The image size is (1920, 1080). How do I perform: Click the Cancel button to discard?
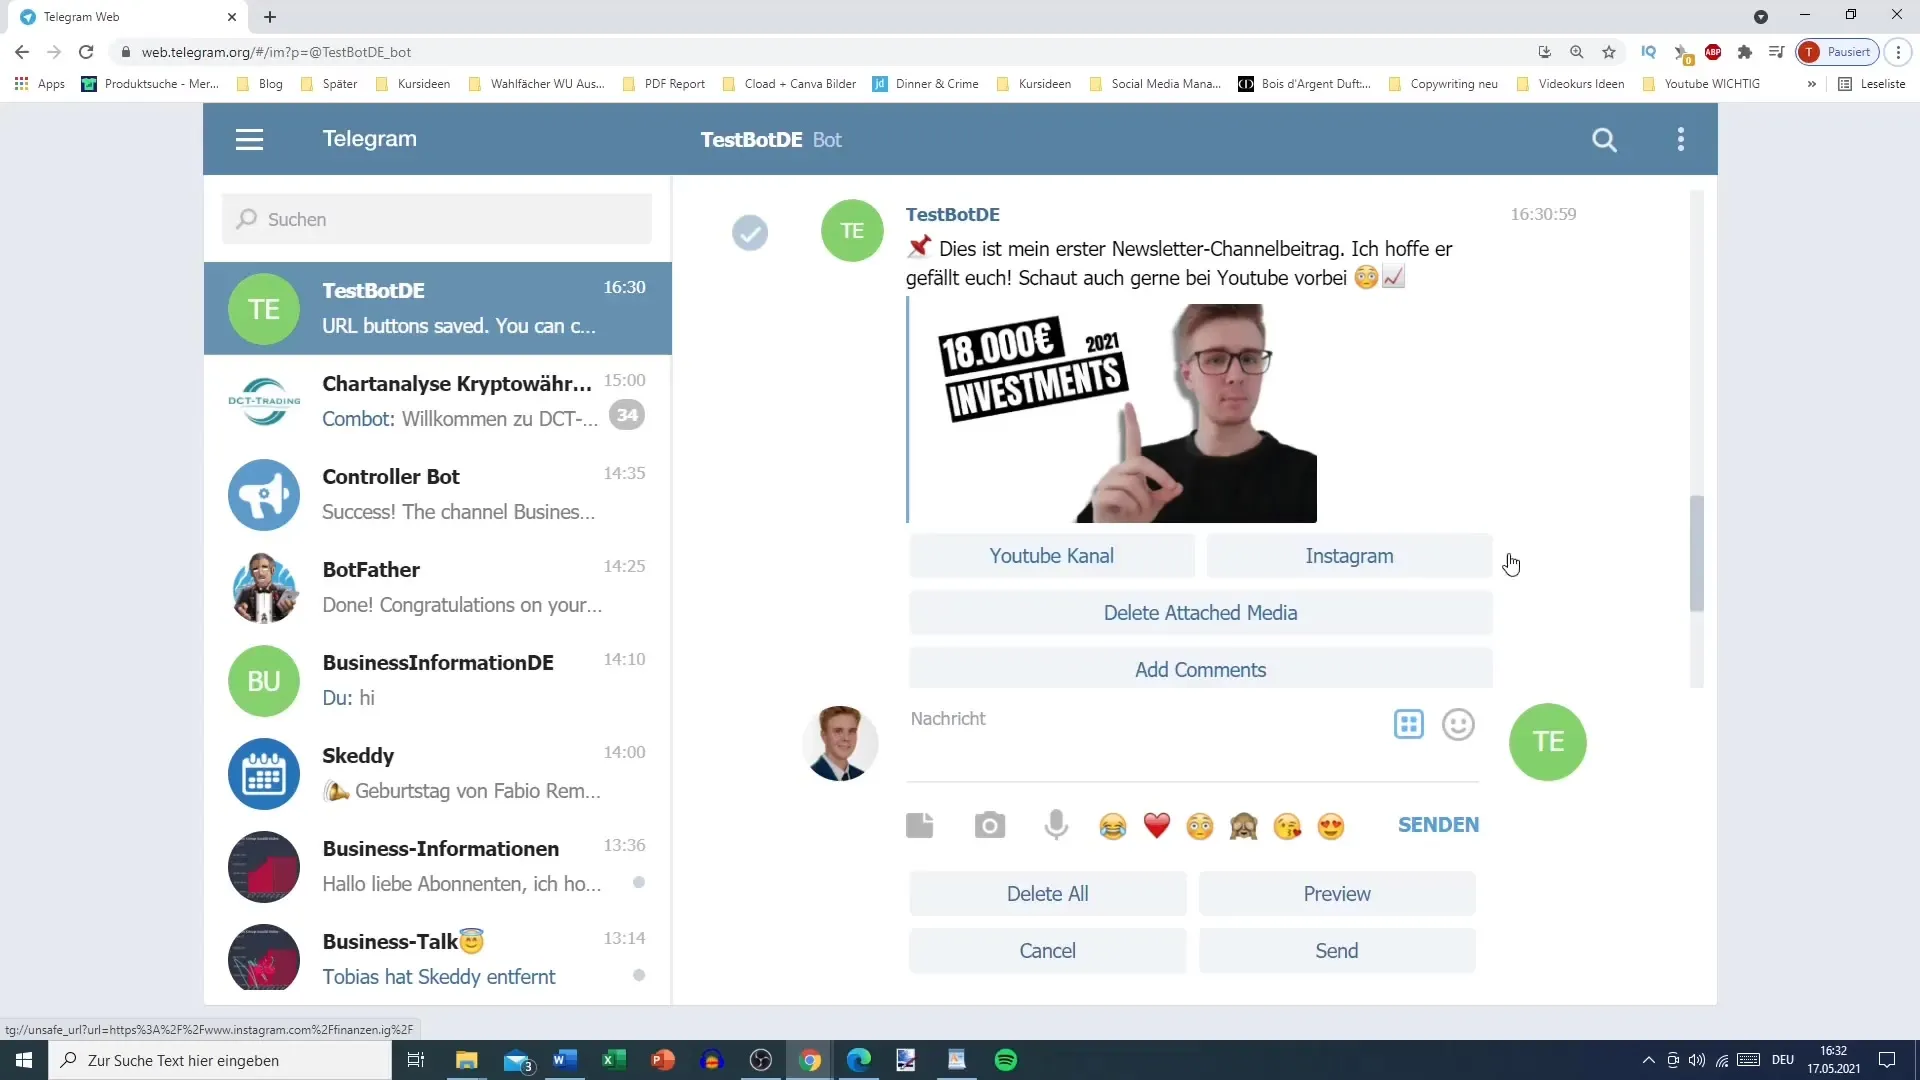1048,951
